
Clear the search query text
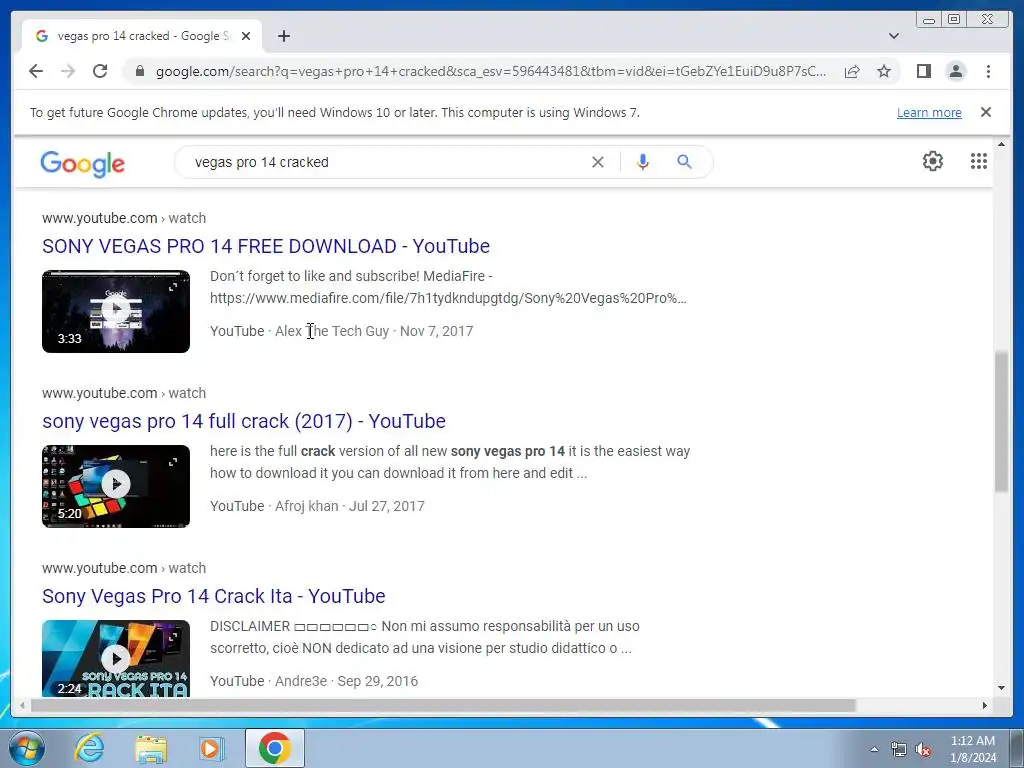[x=598, y=162]
